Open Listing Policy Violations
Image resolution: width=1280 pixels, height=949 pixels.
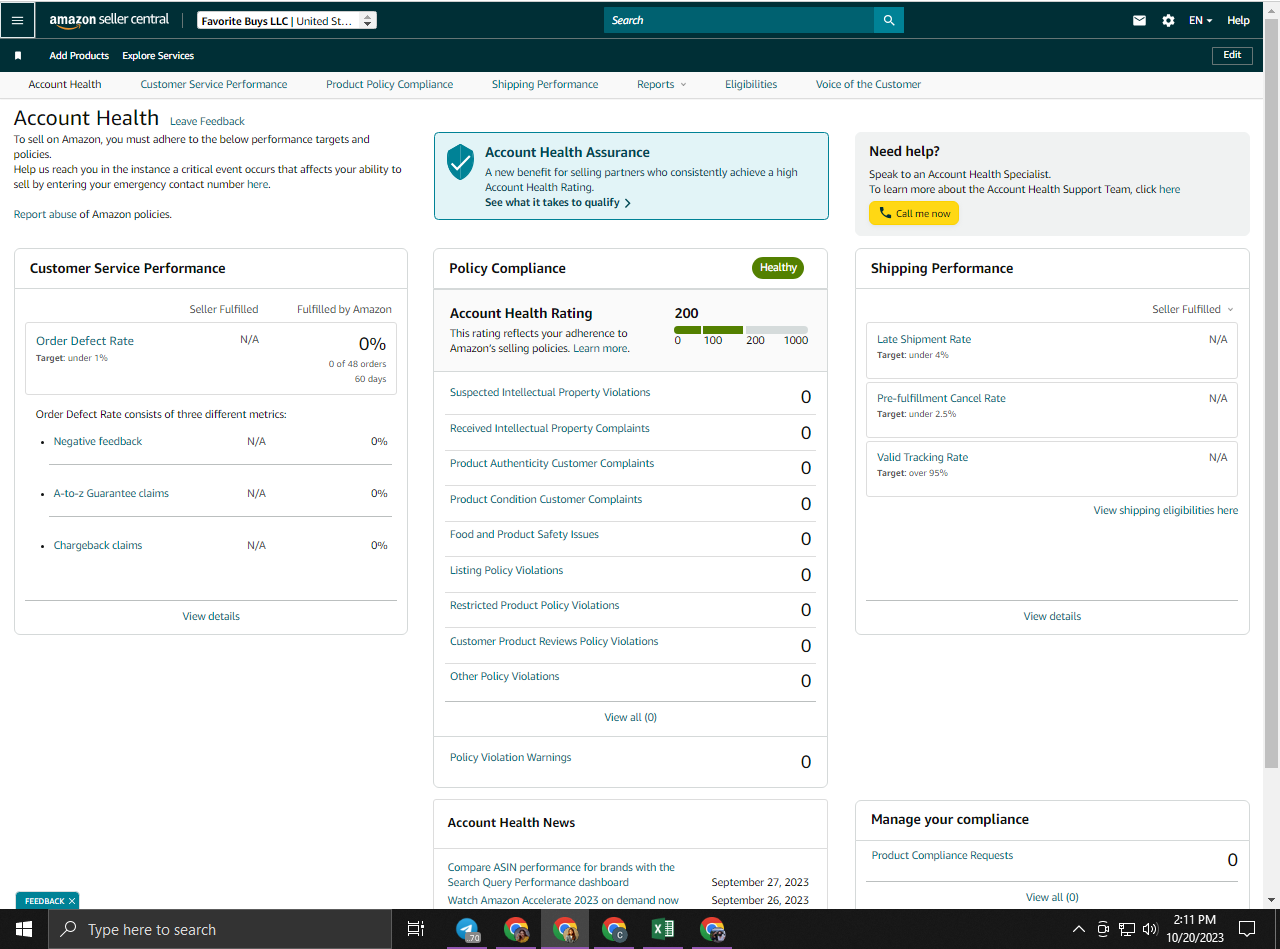506,571
